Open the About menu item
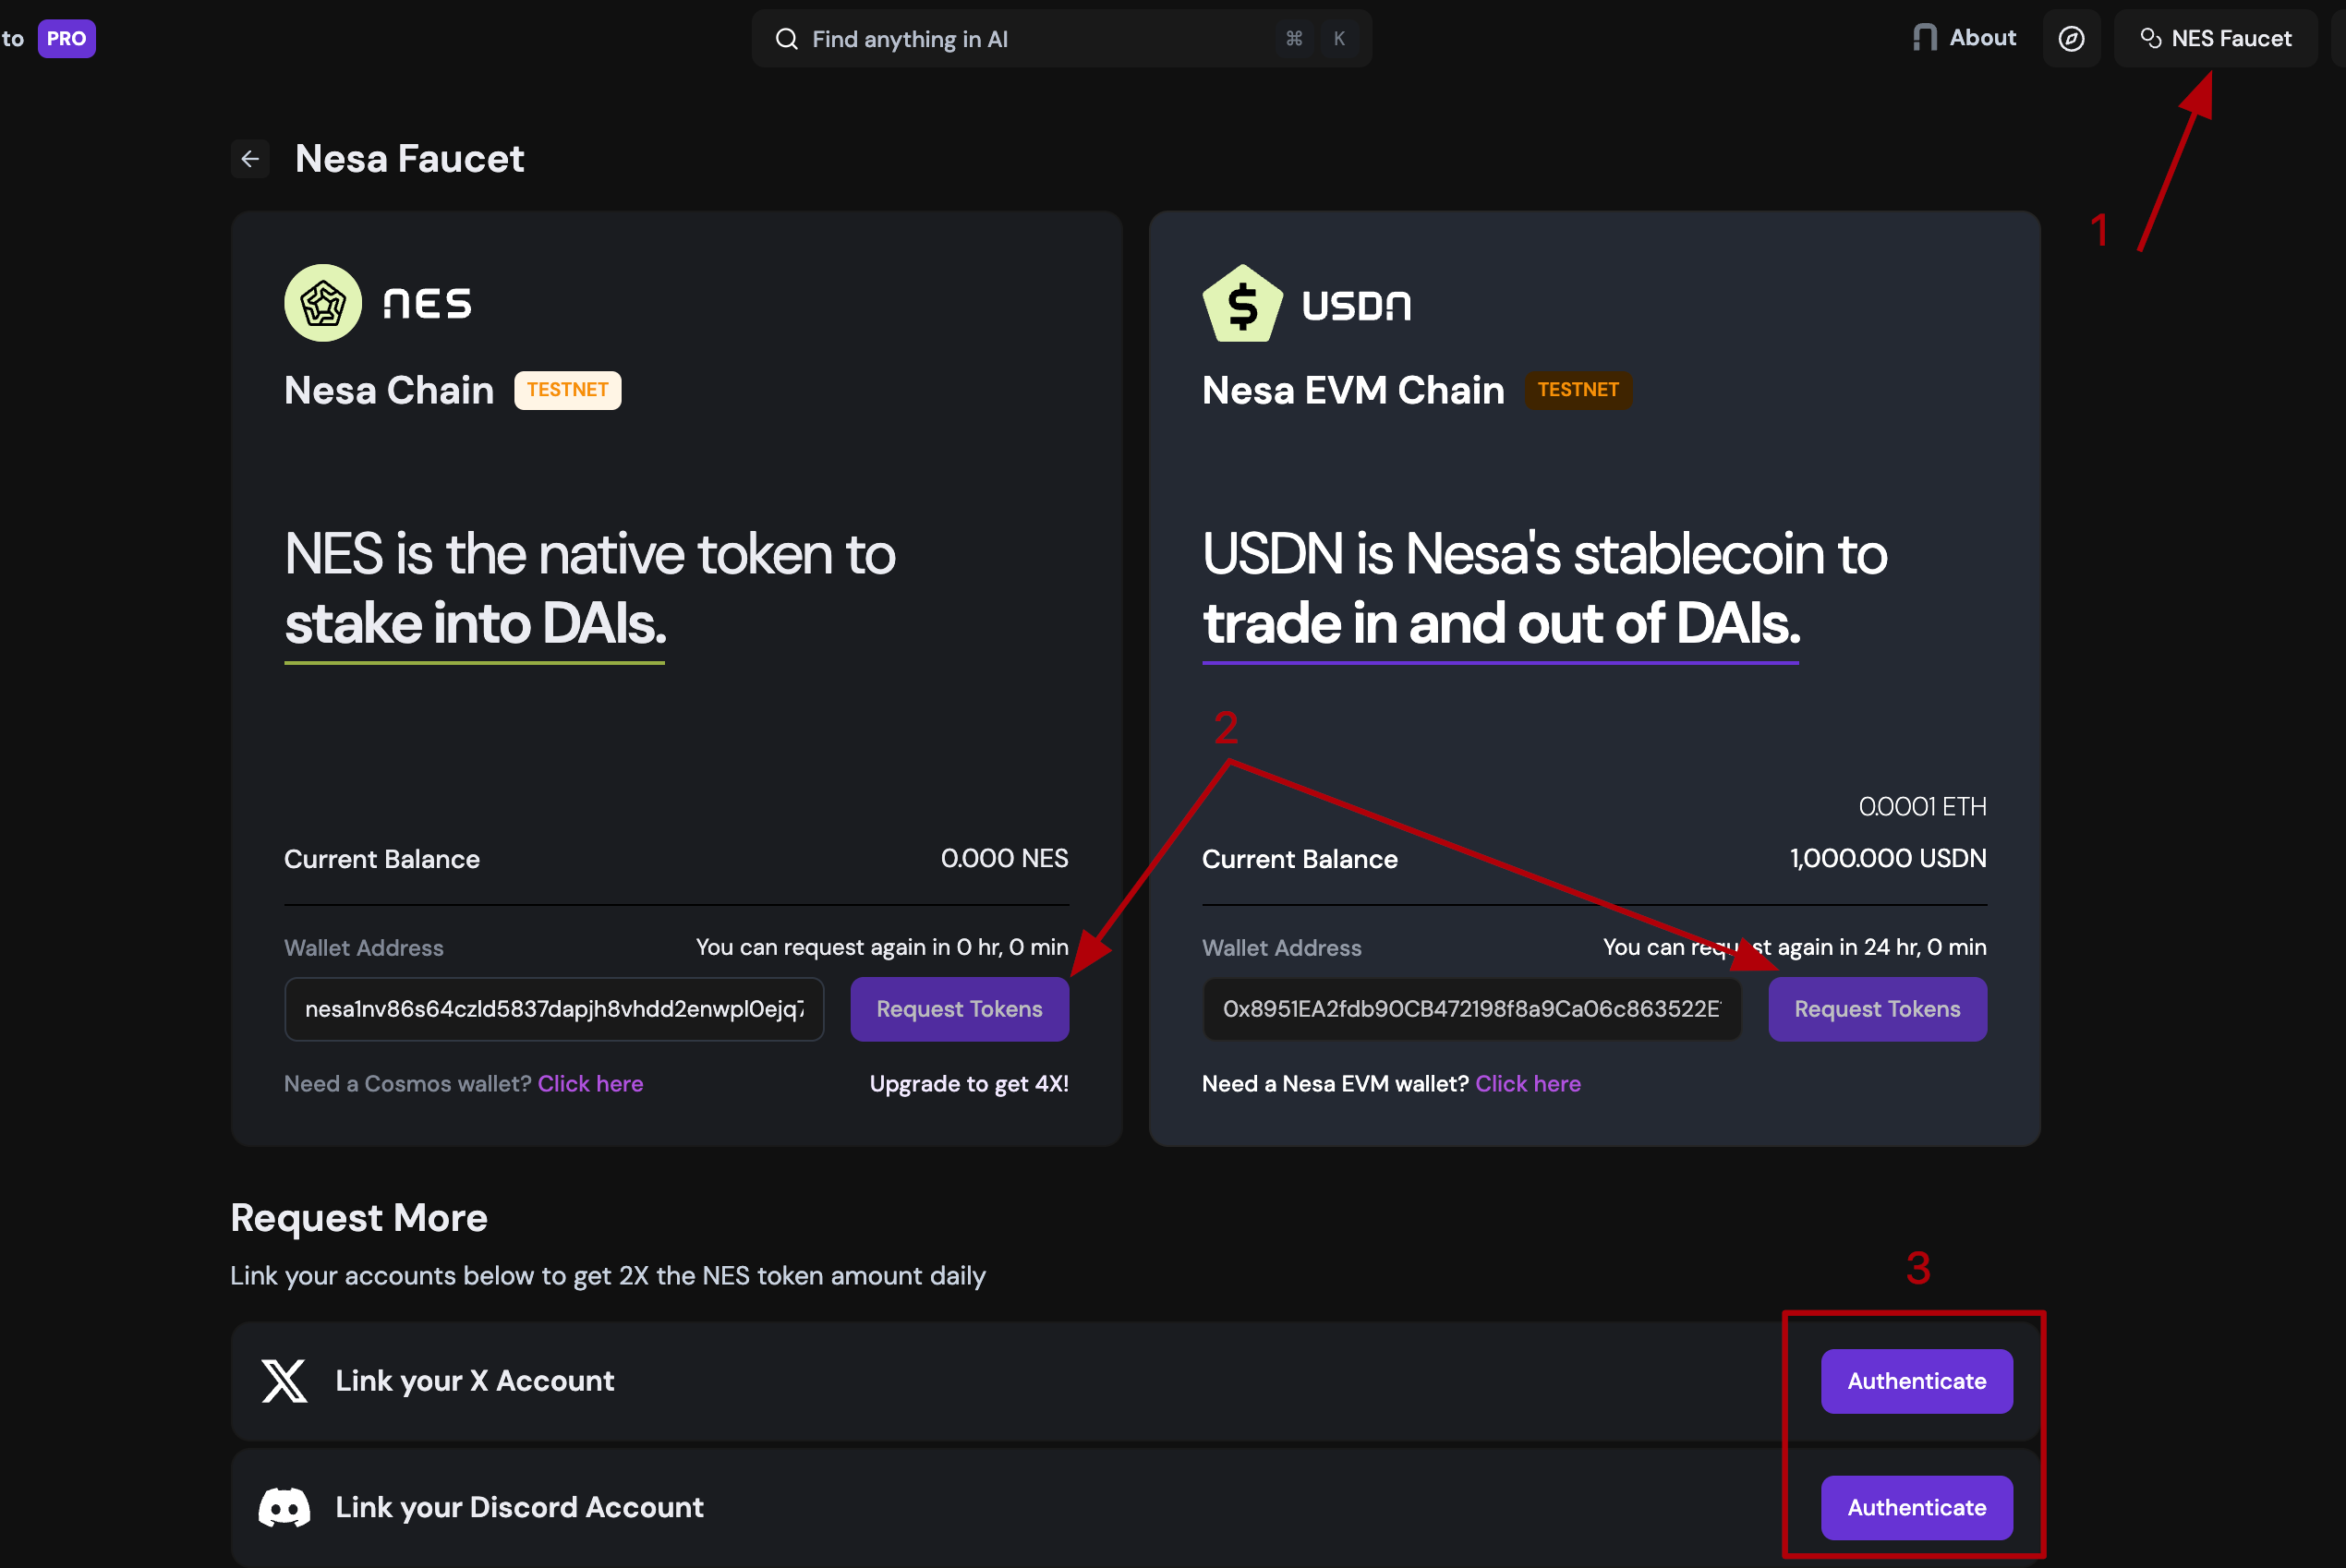The image size is (2346, 1568). [x=1982, y=38]
